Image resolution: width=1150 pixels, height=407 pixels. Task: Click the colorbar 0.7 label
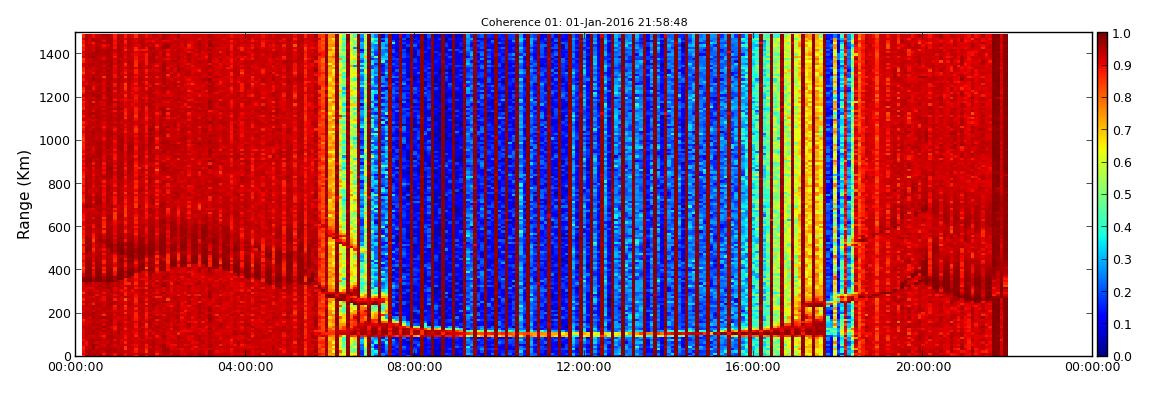(x=1122, y=131)
